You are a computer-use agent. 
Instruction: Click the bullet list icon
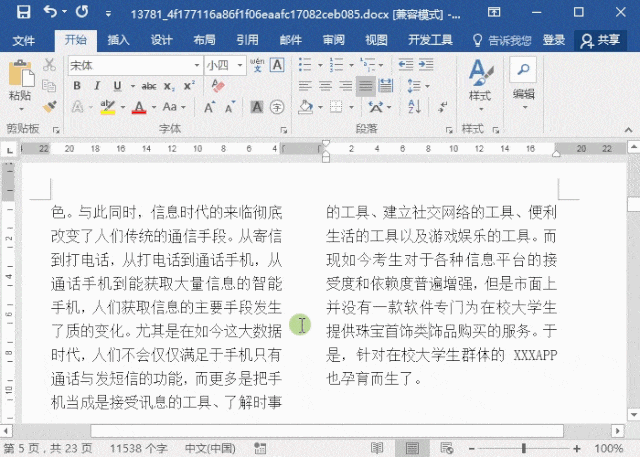(x=305, y=64)
